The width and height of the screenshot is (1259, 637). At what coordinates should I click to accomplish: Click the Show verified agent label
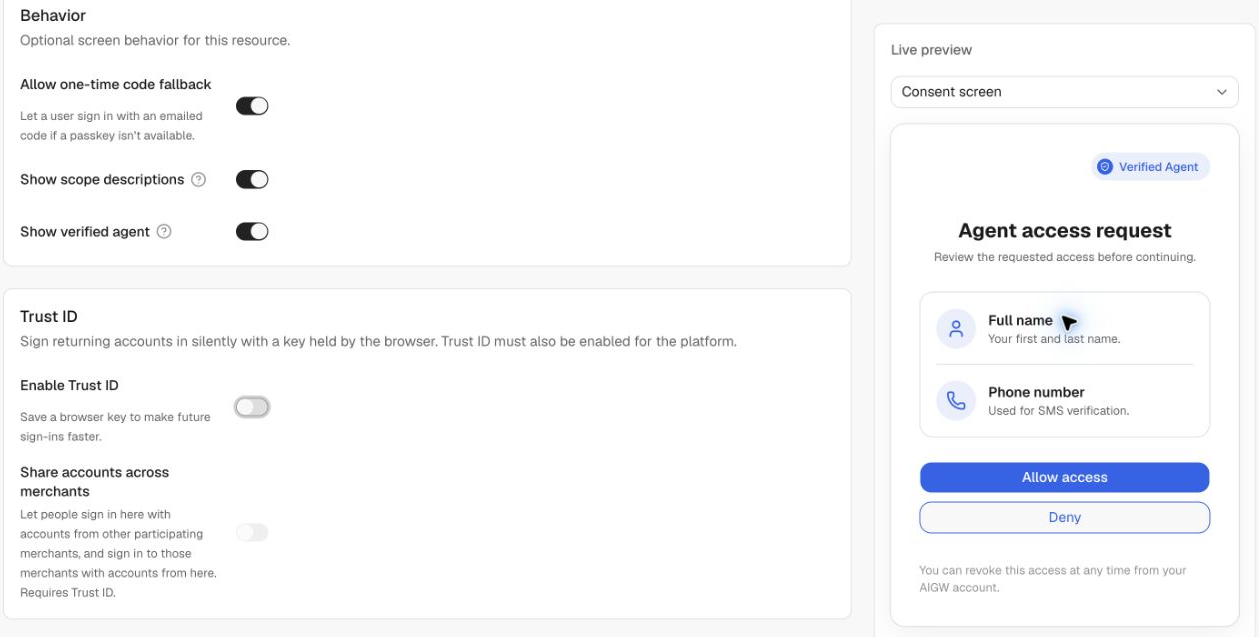[85, 232]
